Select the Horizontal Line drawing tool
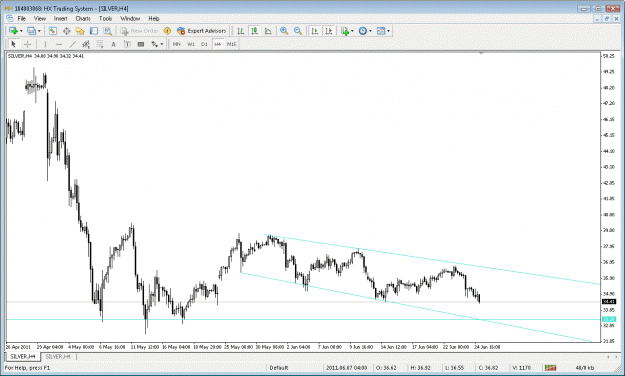This screenshot has width=625, height=376. [x=59, y=44]
